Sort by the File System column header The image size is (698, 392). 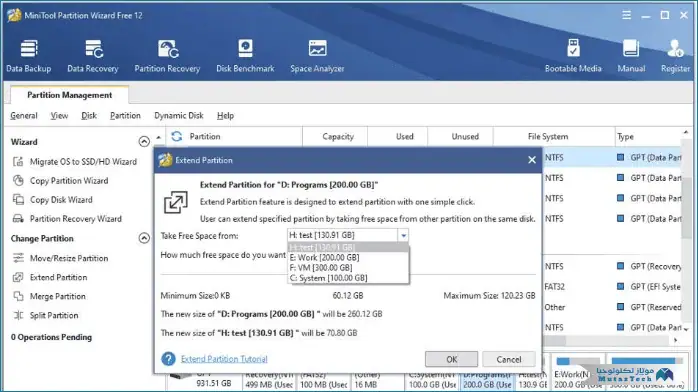554,137
